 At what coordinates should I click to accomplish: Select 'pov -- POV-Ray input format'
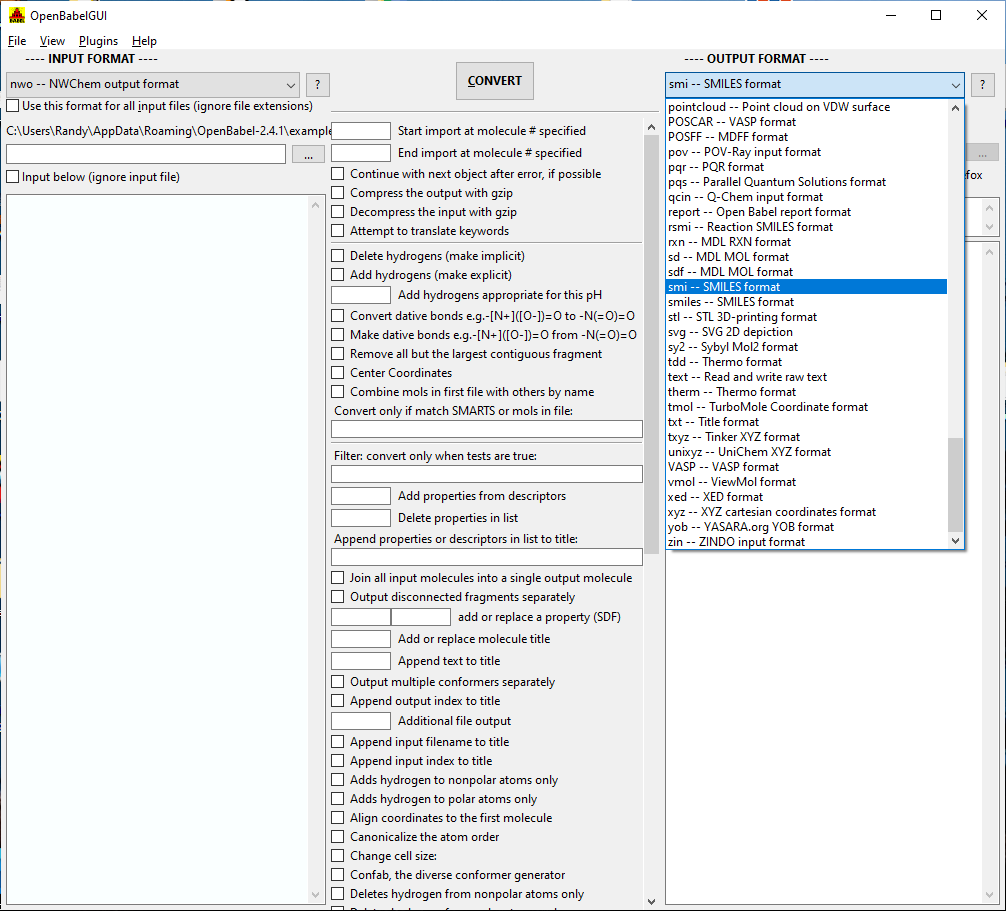pos(806,152)
